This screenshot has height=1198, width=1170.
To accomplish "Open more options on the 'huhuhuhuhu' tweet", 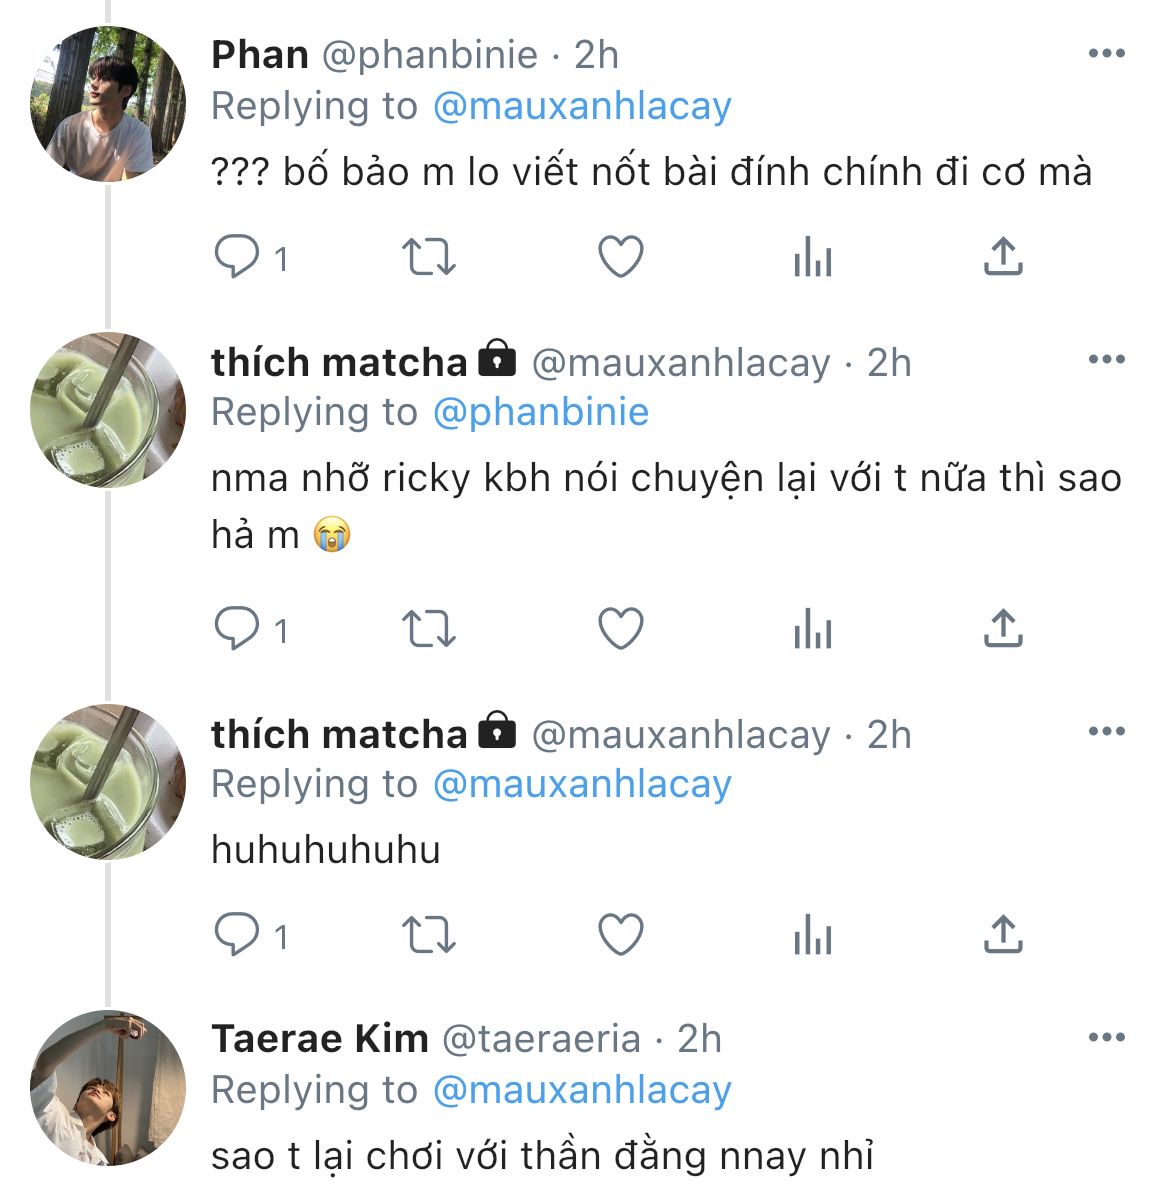I will pos(1106,732).
